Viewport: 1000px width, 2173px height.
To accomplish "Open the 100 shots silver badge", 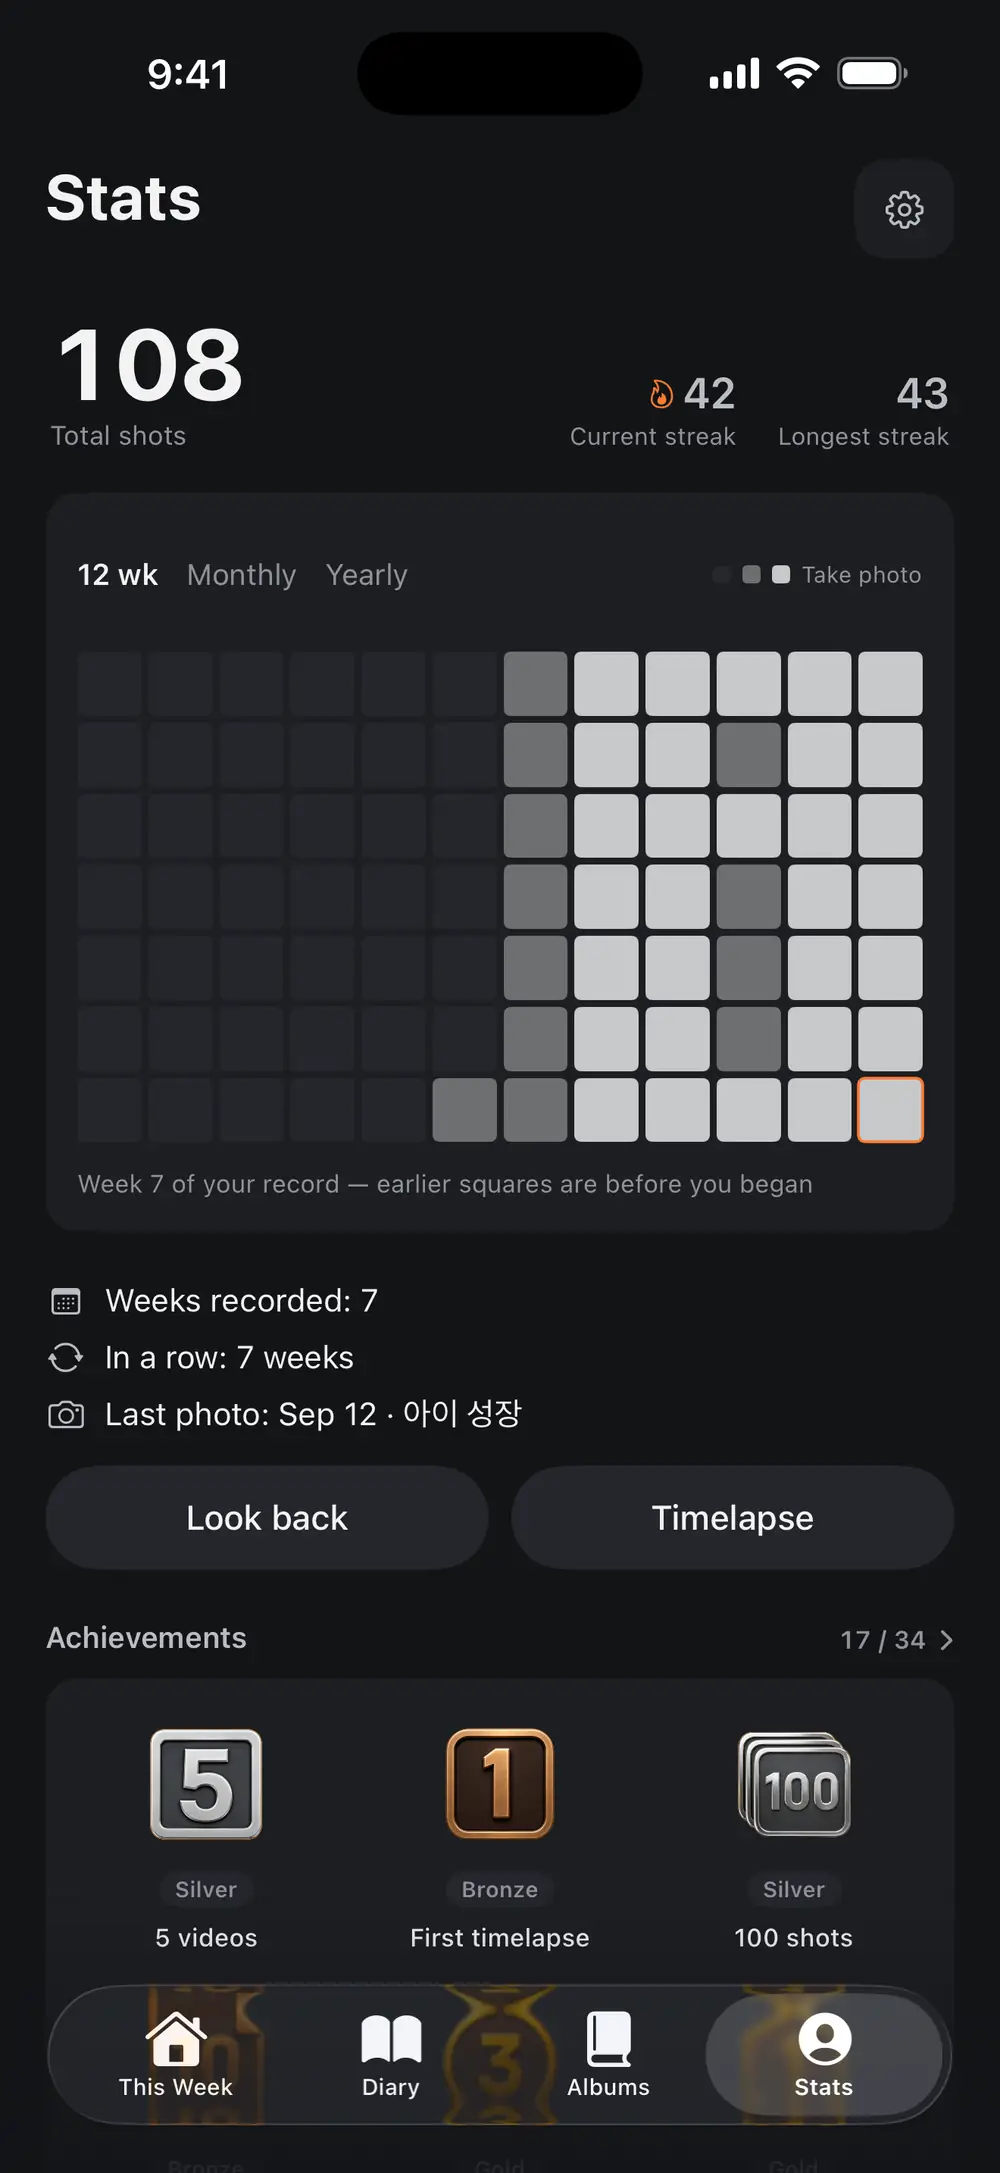I will [x=794, y=1784].
